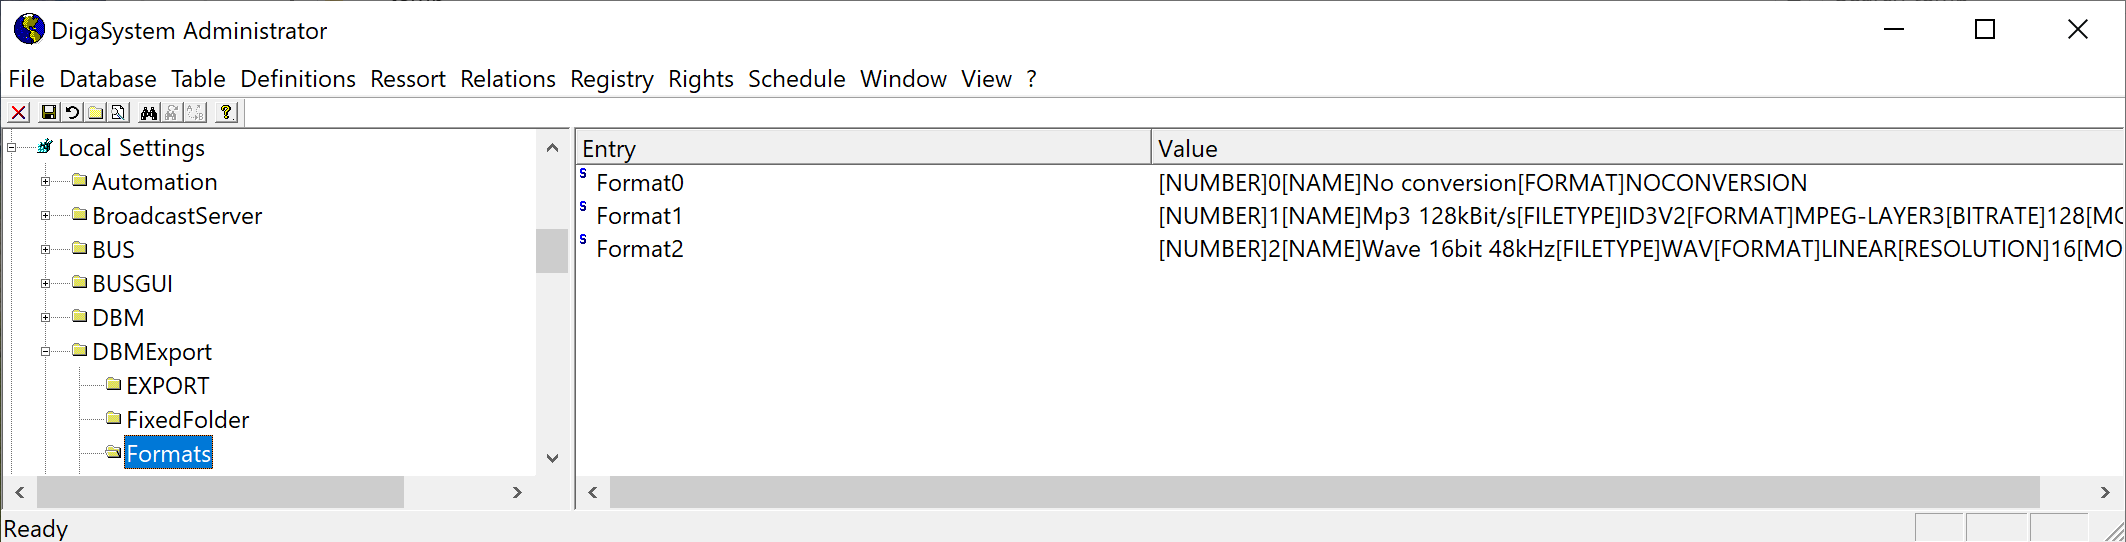Click the undo arrow toolbar icon

coord(72,113)
